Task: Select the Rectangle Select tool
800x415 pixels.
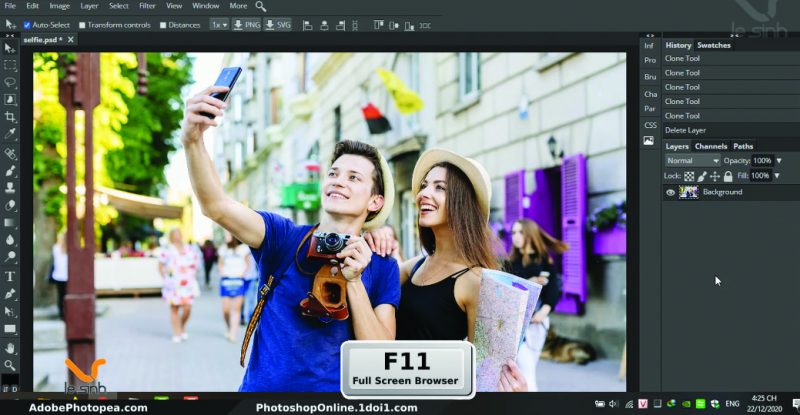Action: [10, 65]
